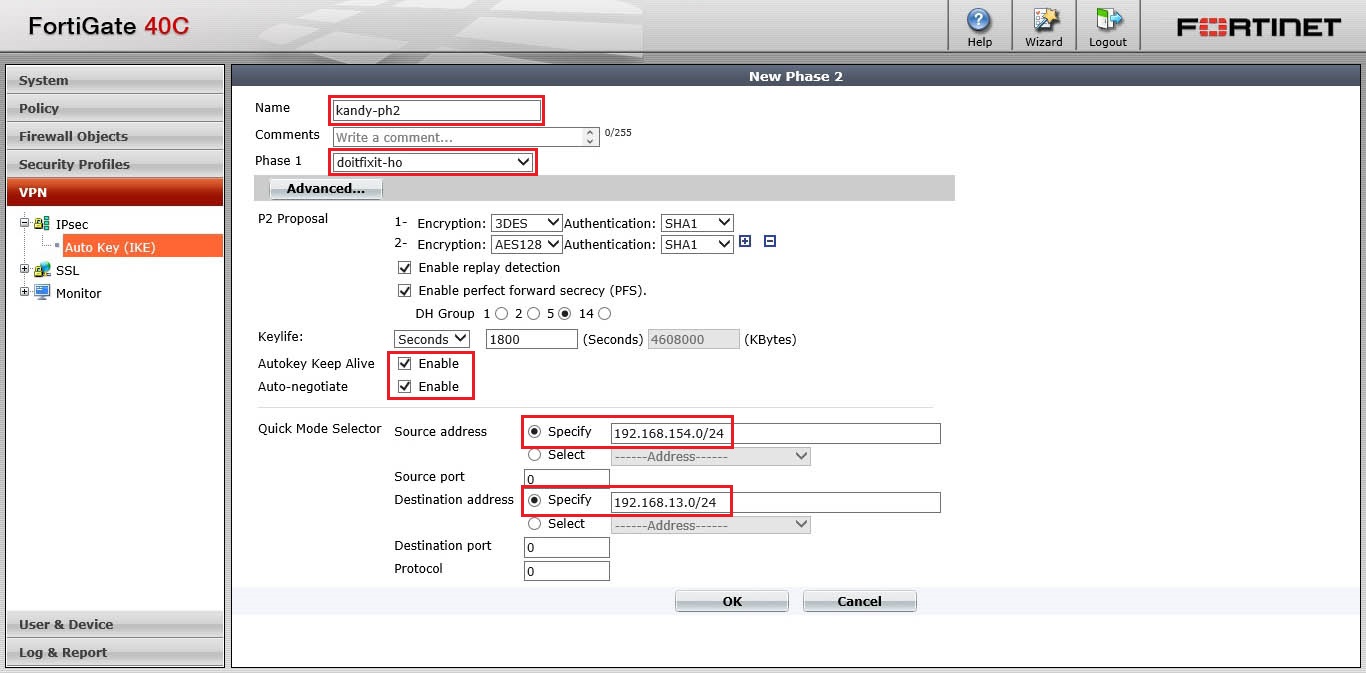Click the Destination port field

click(567, 547)
